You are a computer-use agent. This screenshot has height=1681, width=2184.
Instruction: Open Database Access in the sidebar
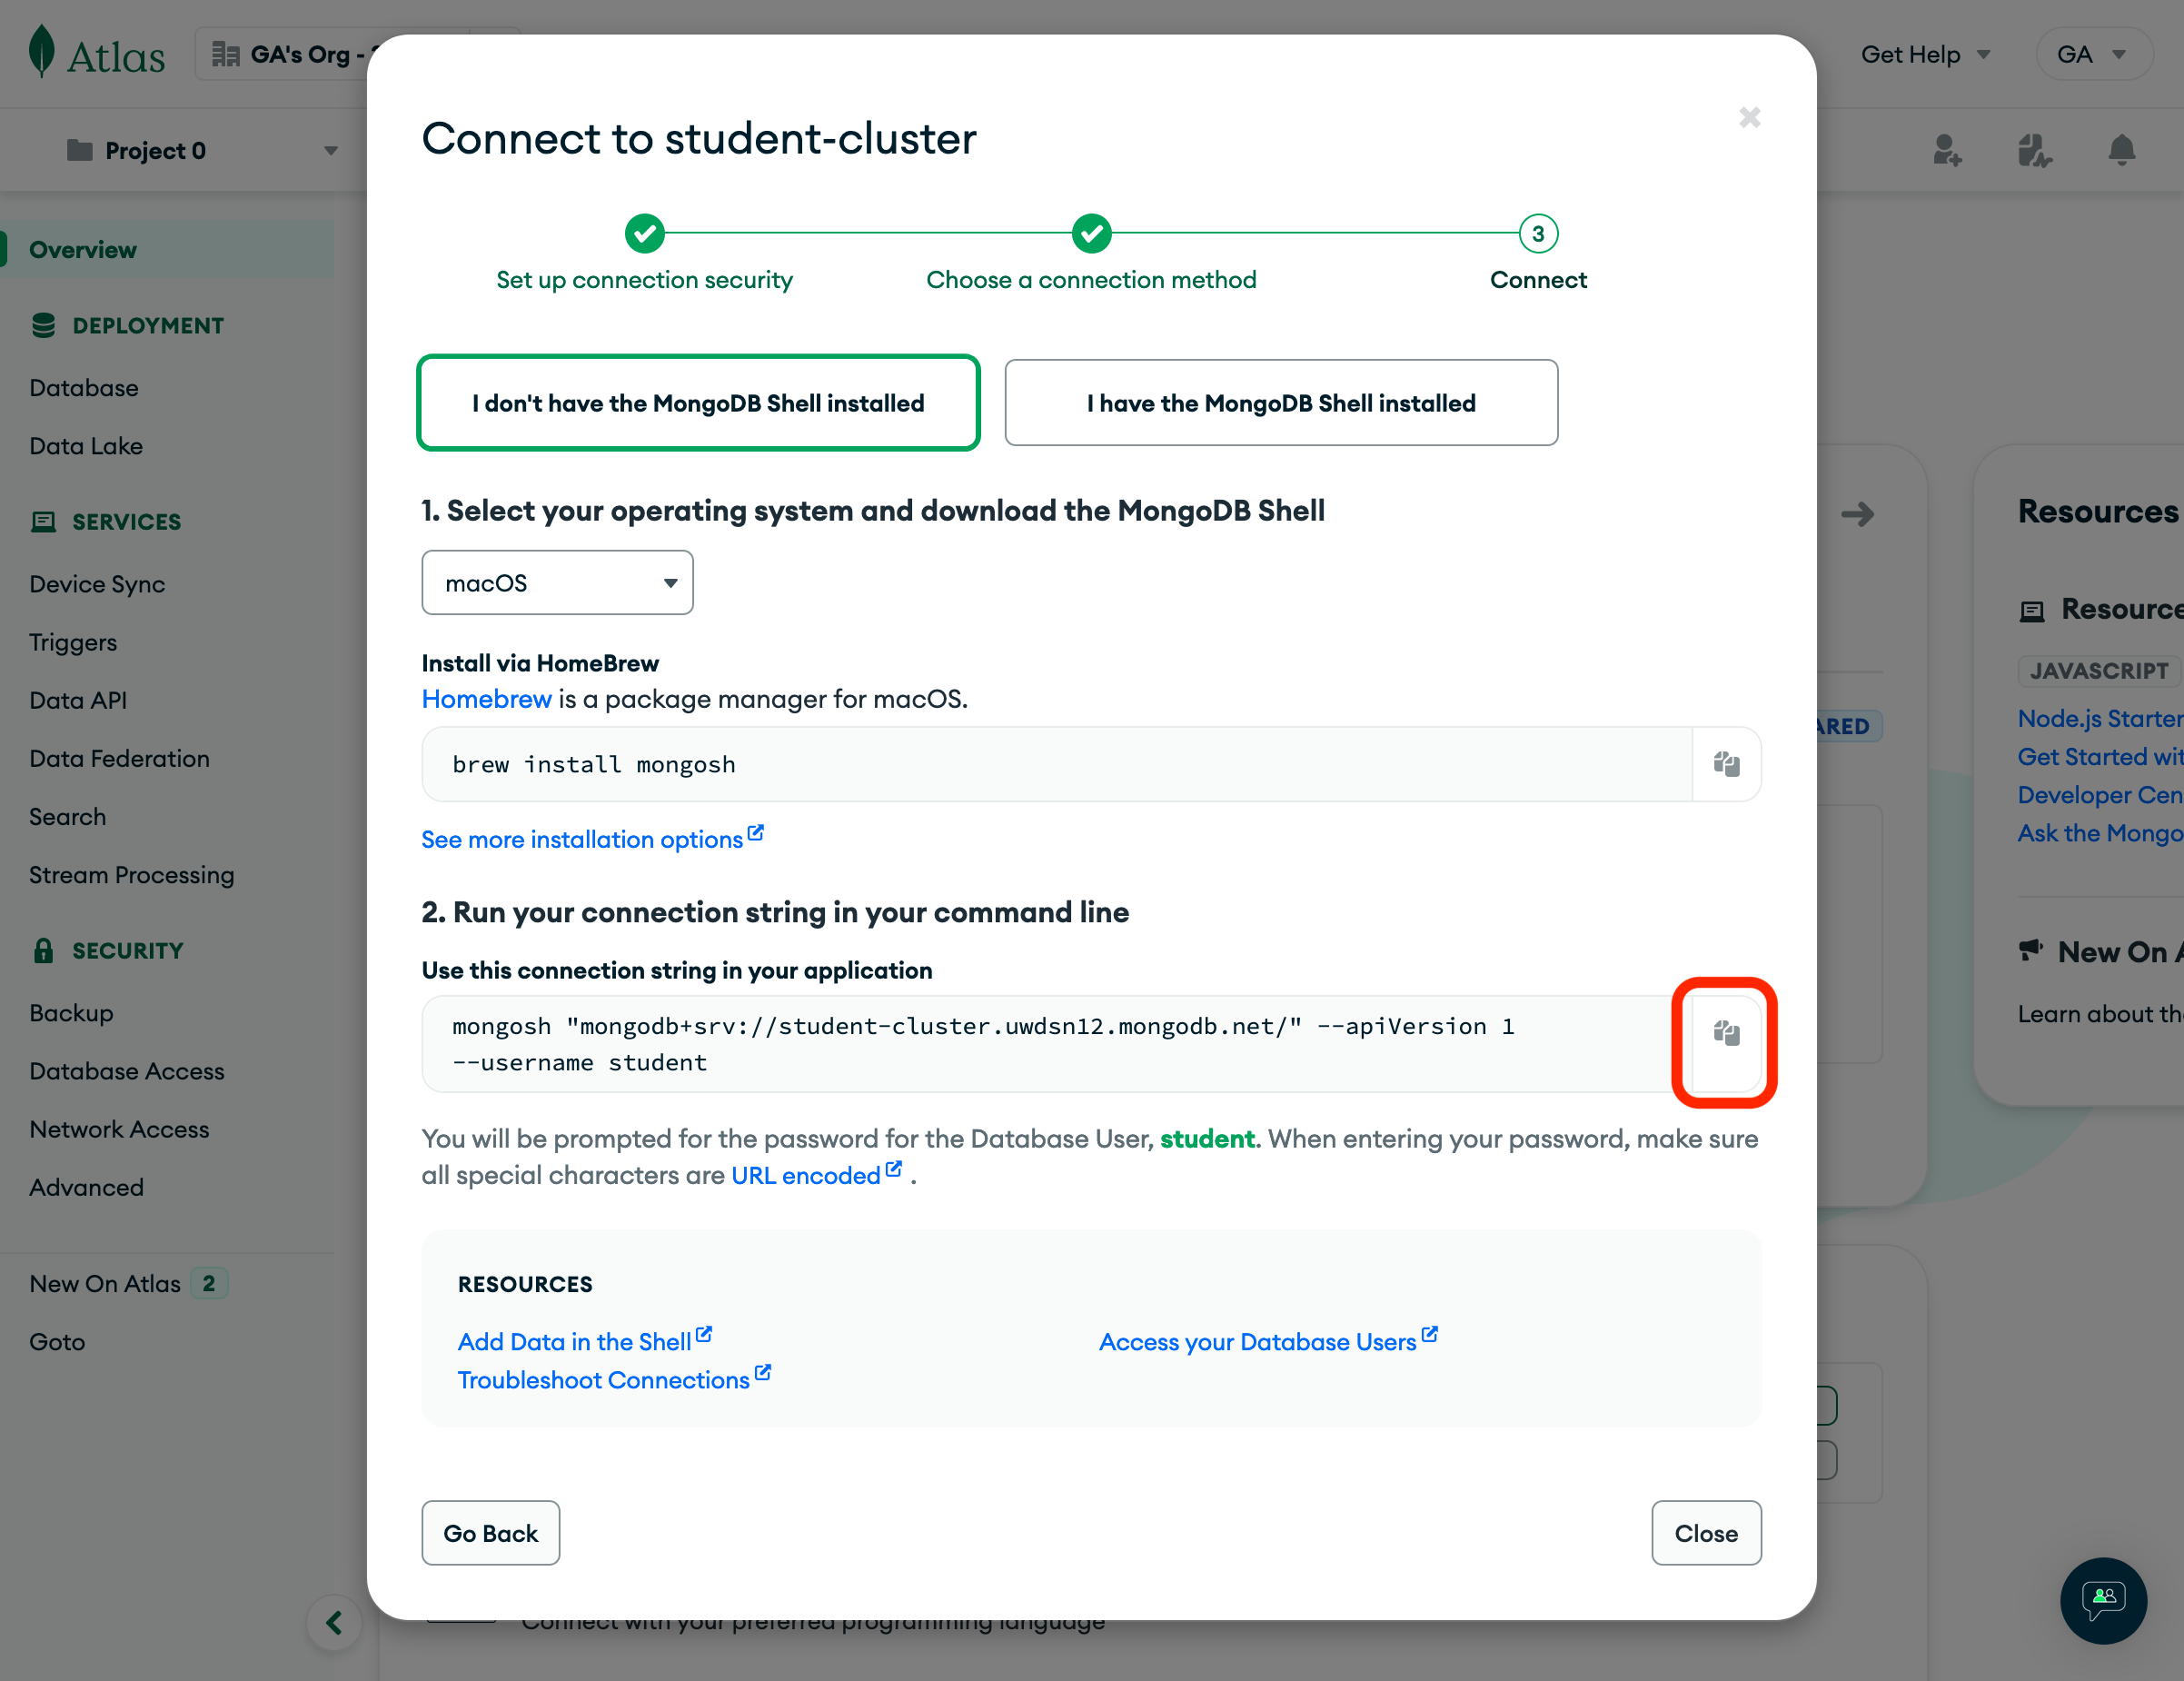(x=127, y=1071)
